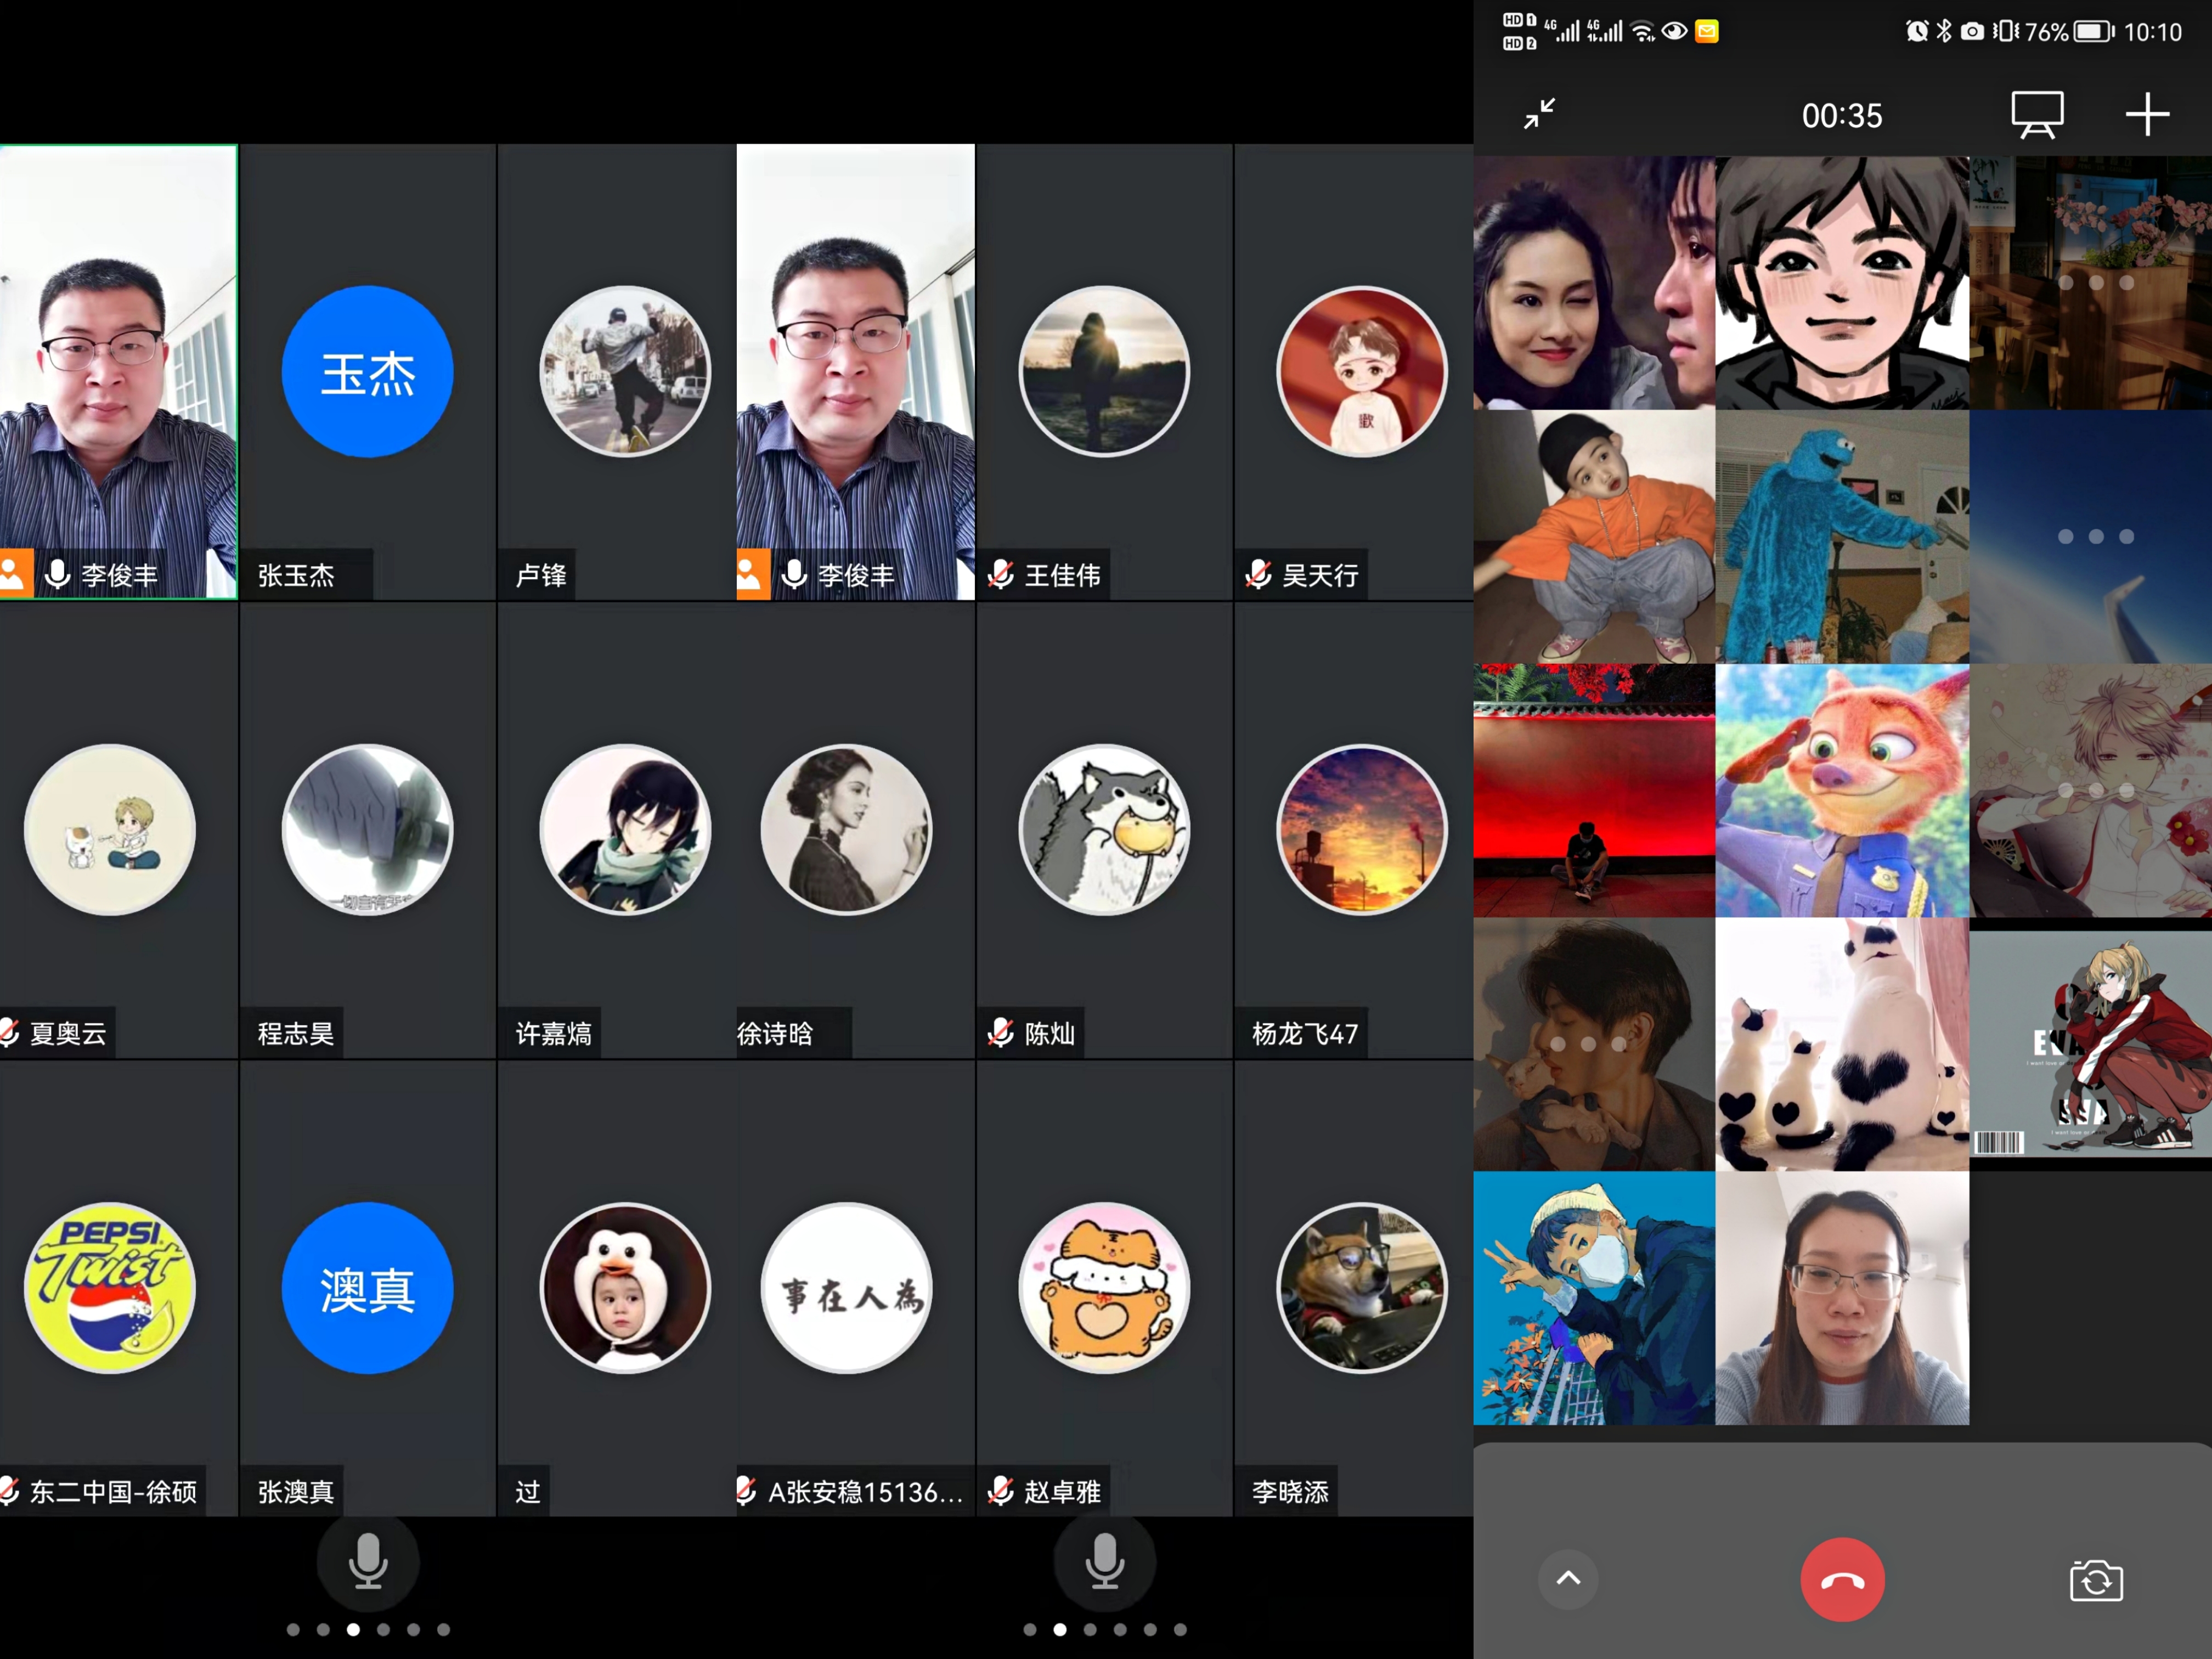Minimize the call with shrink arrows icon
The height and width of the screenshot is (1659, 2212).
tap(1539, 114)
